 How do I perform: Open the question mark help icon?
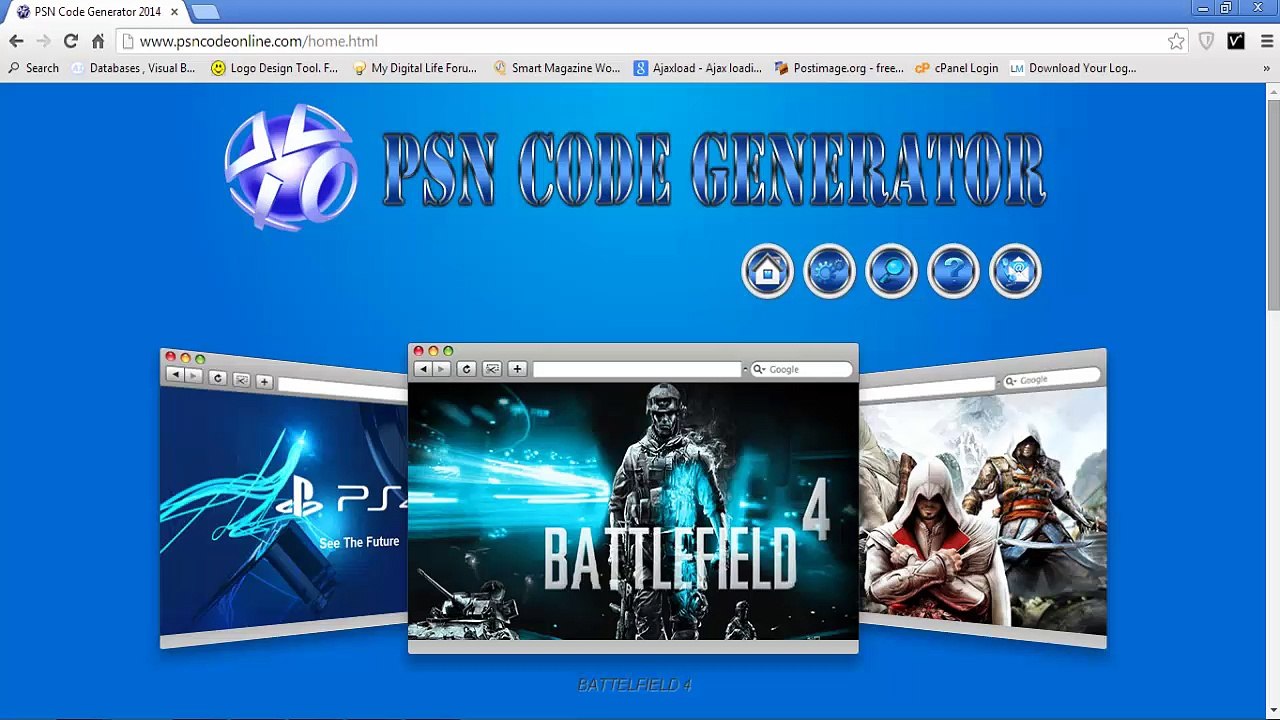click(953, 271)
